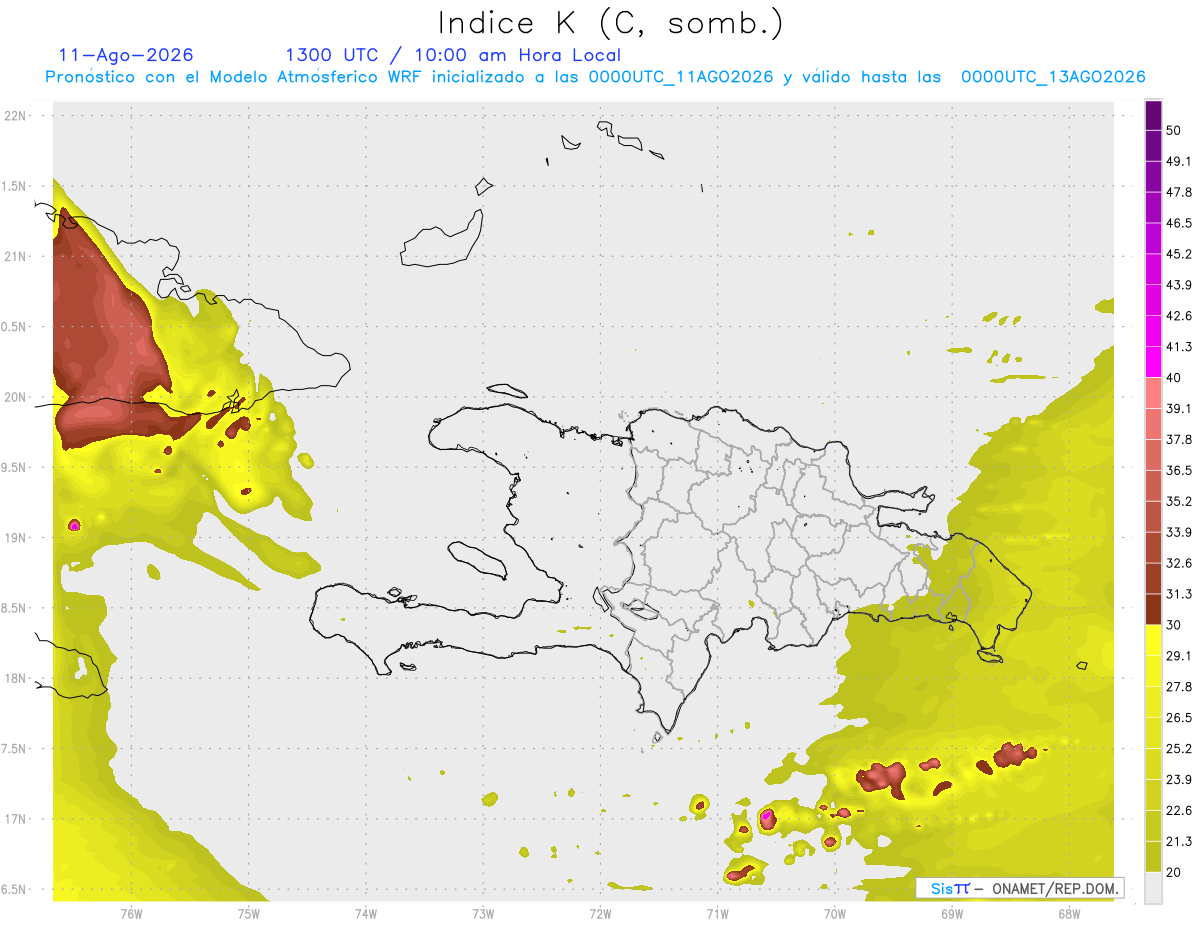Select colorbar value "42.6"
The image size is (1200, 927).
tap(1179, 316)
